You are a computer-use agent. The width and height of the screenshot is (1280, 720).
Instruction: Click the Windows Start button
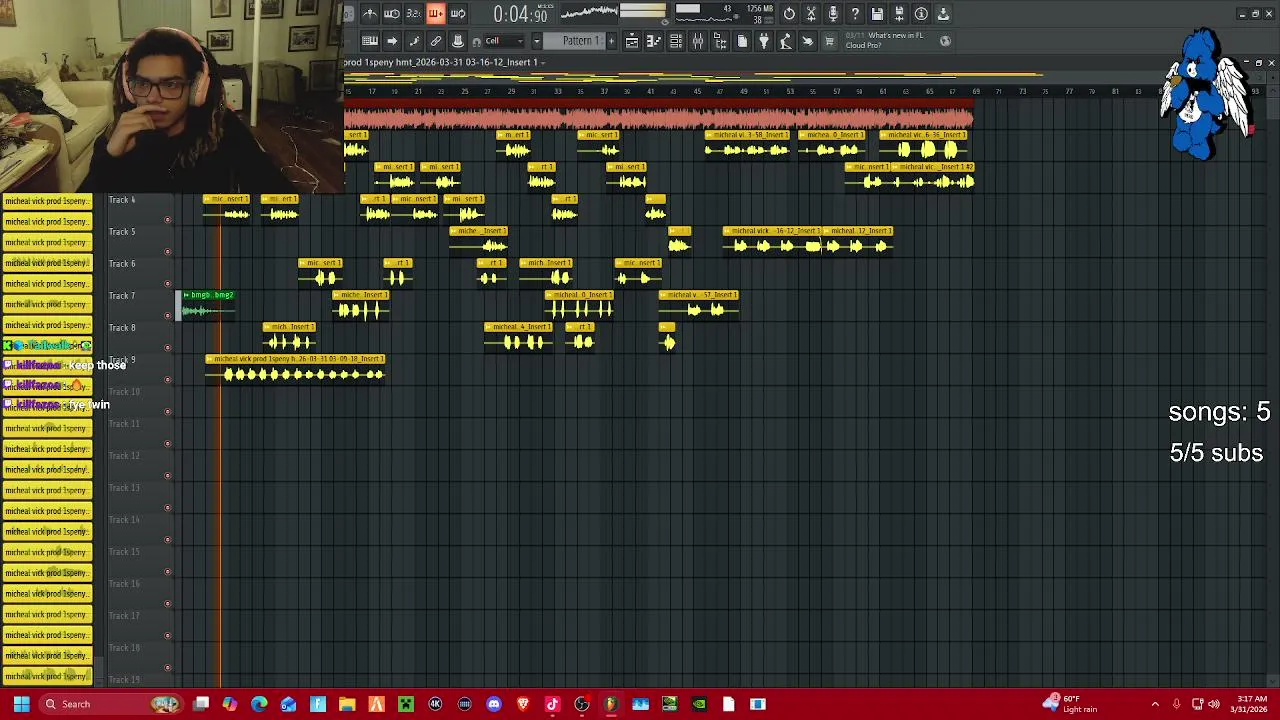click(21, 704)
